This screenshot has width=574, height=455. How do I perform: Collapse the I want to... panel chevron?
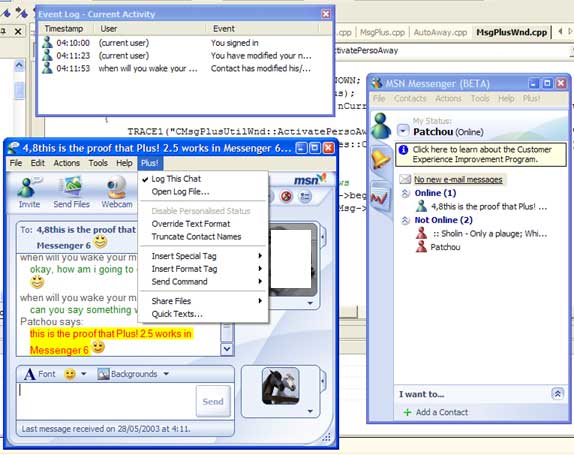(558, 394)
